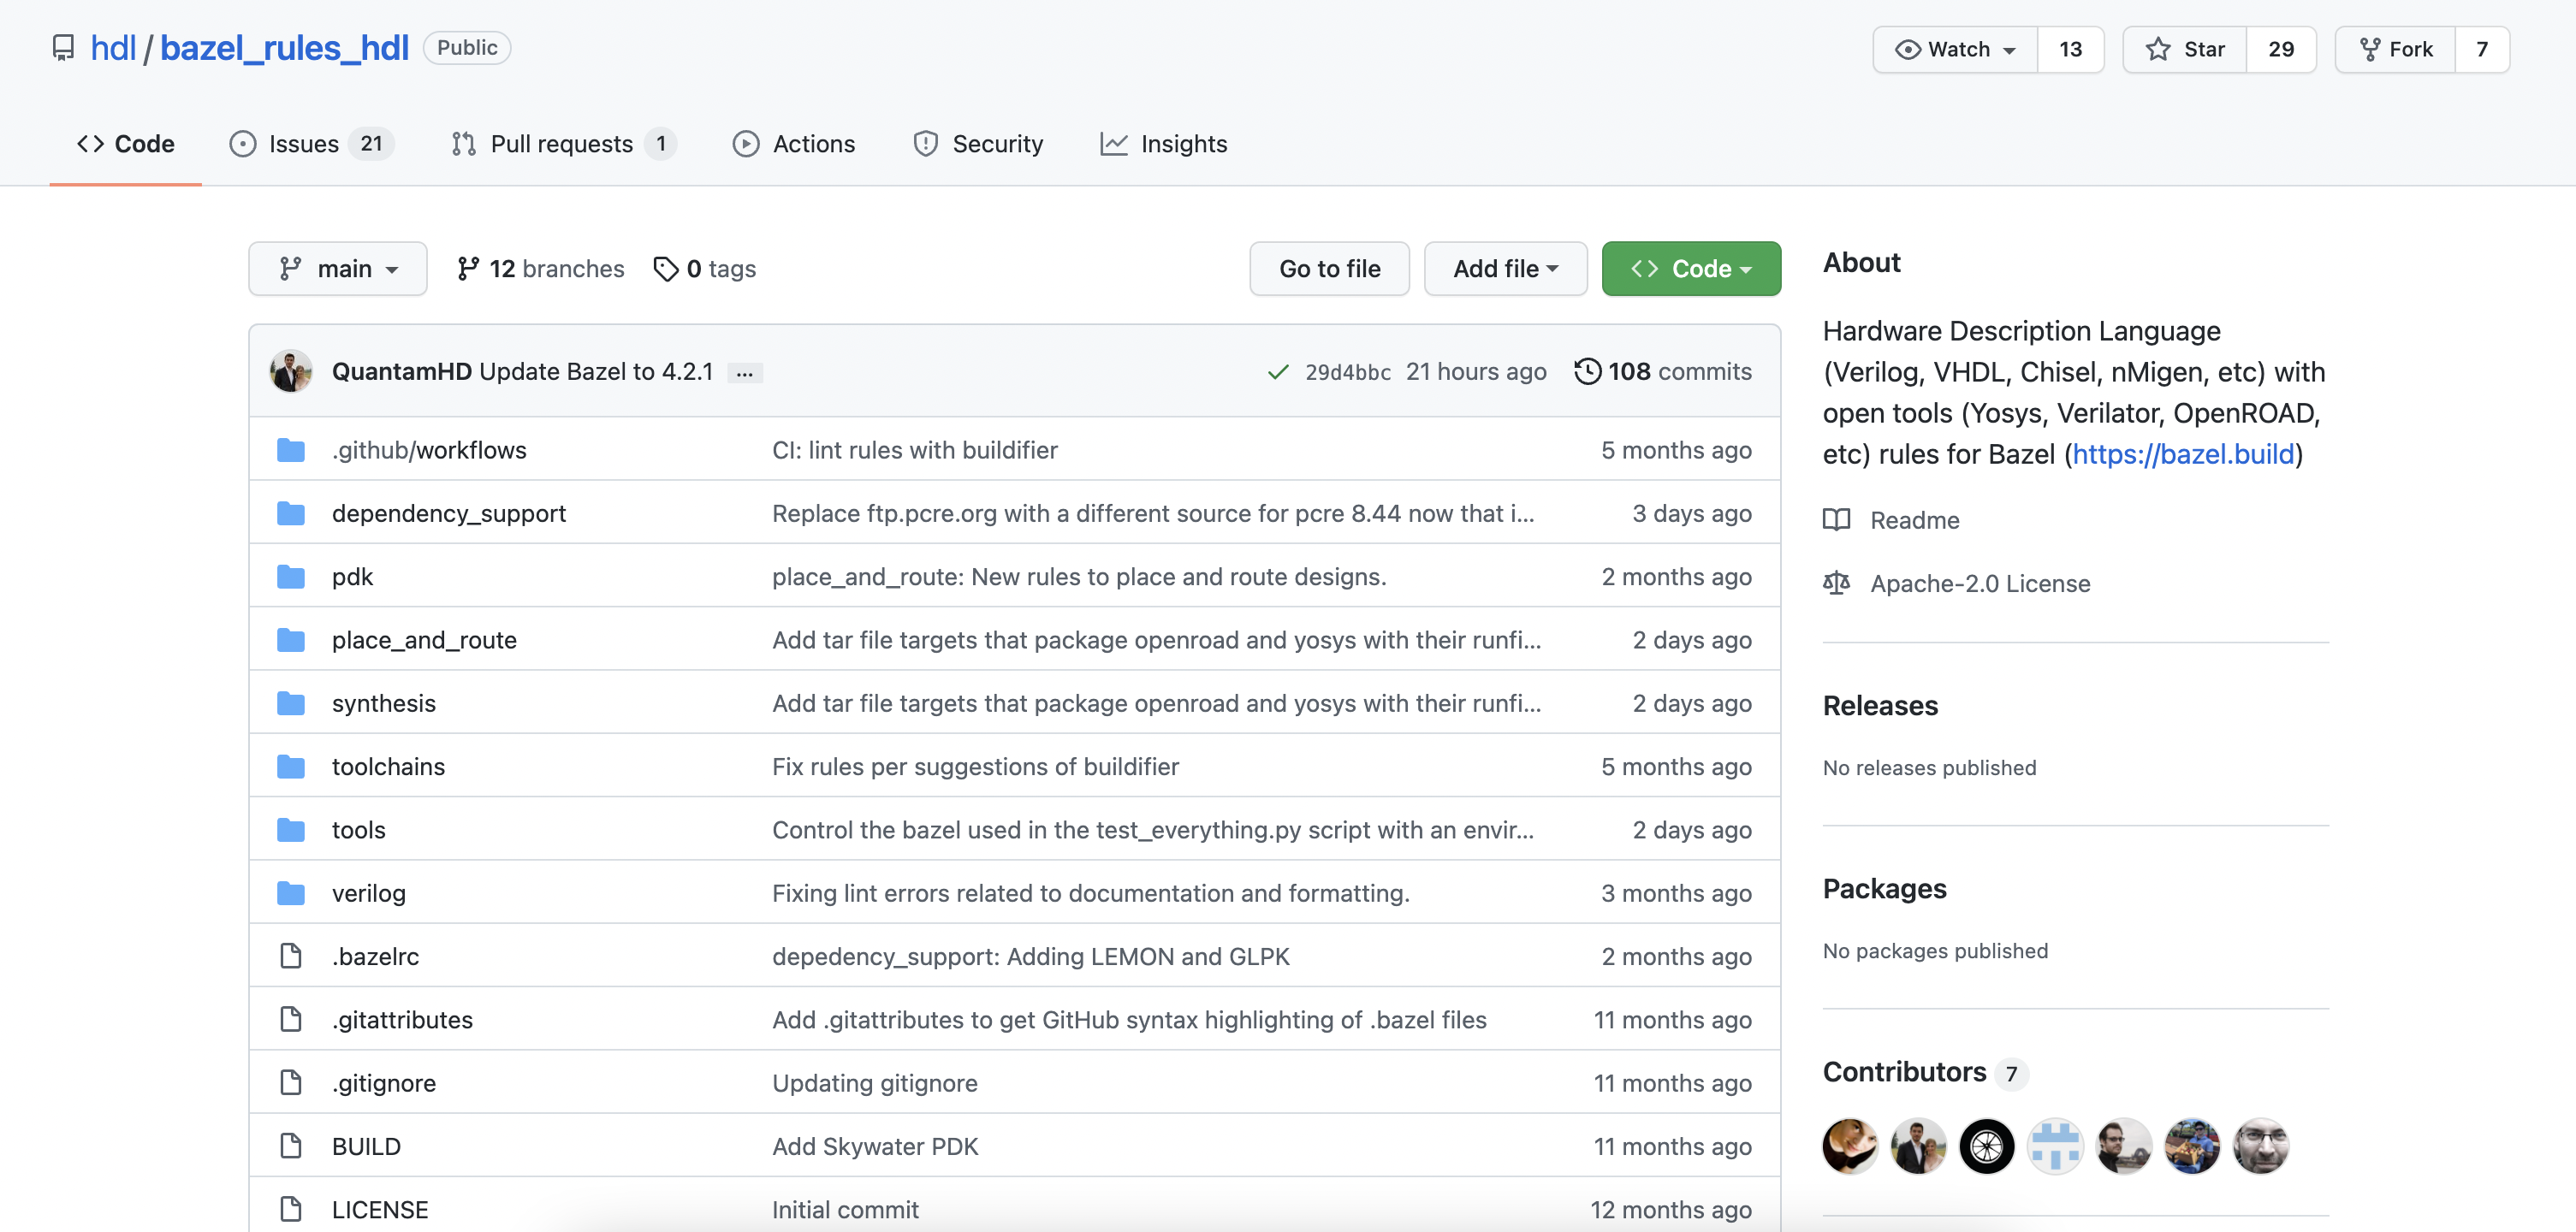Expand the green Code clone dropdown
Viewport: 2576px width, 1232px height.
[1690, 269]
